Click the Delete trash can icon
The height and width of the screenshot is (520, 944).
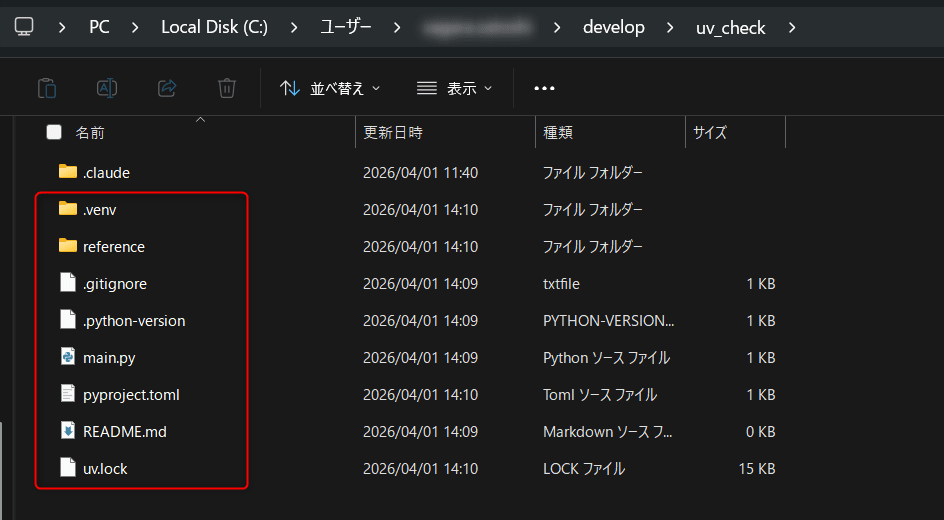pyautogui.click(x=226, y=88)
